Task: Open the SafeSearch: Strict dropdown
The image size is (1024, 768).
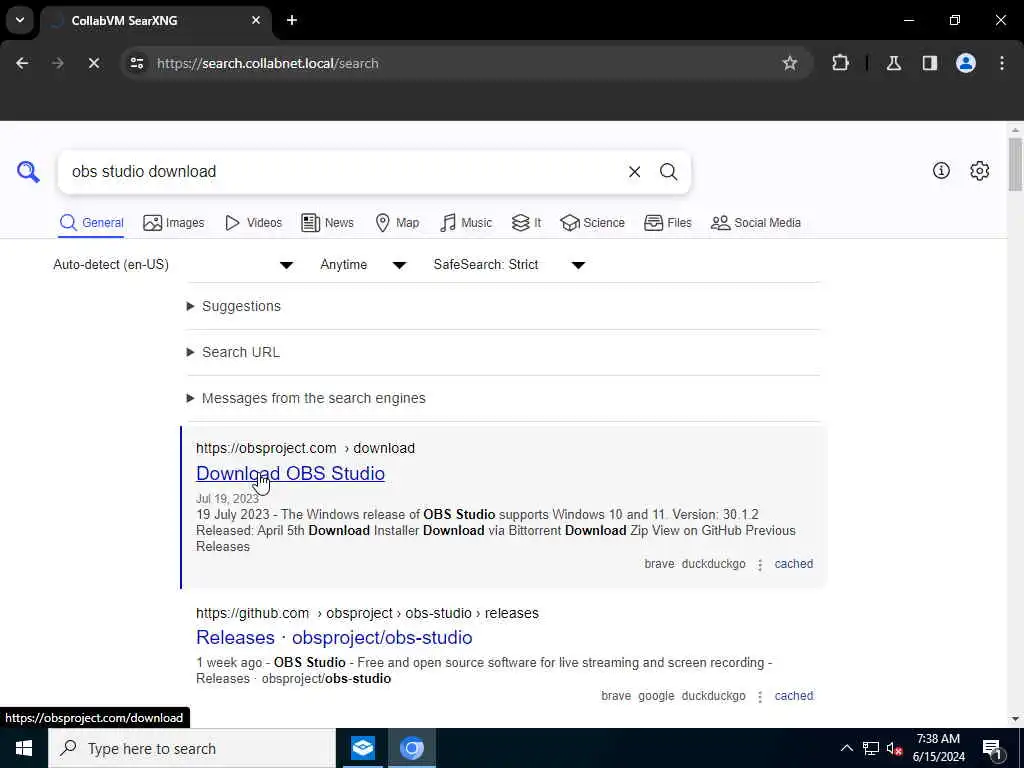Action: (x=509, y=264)
